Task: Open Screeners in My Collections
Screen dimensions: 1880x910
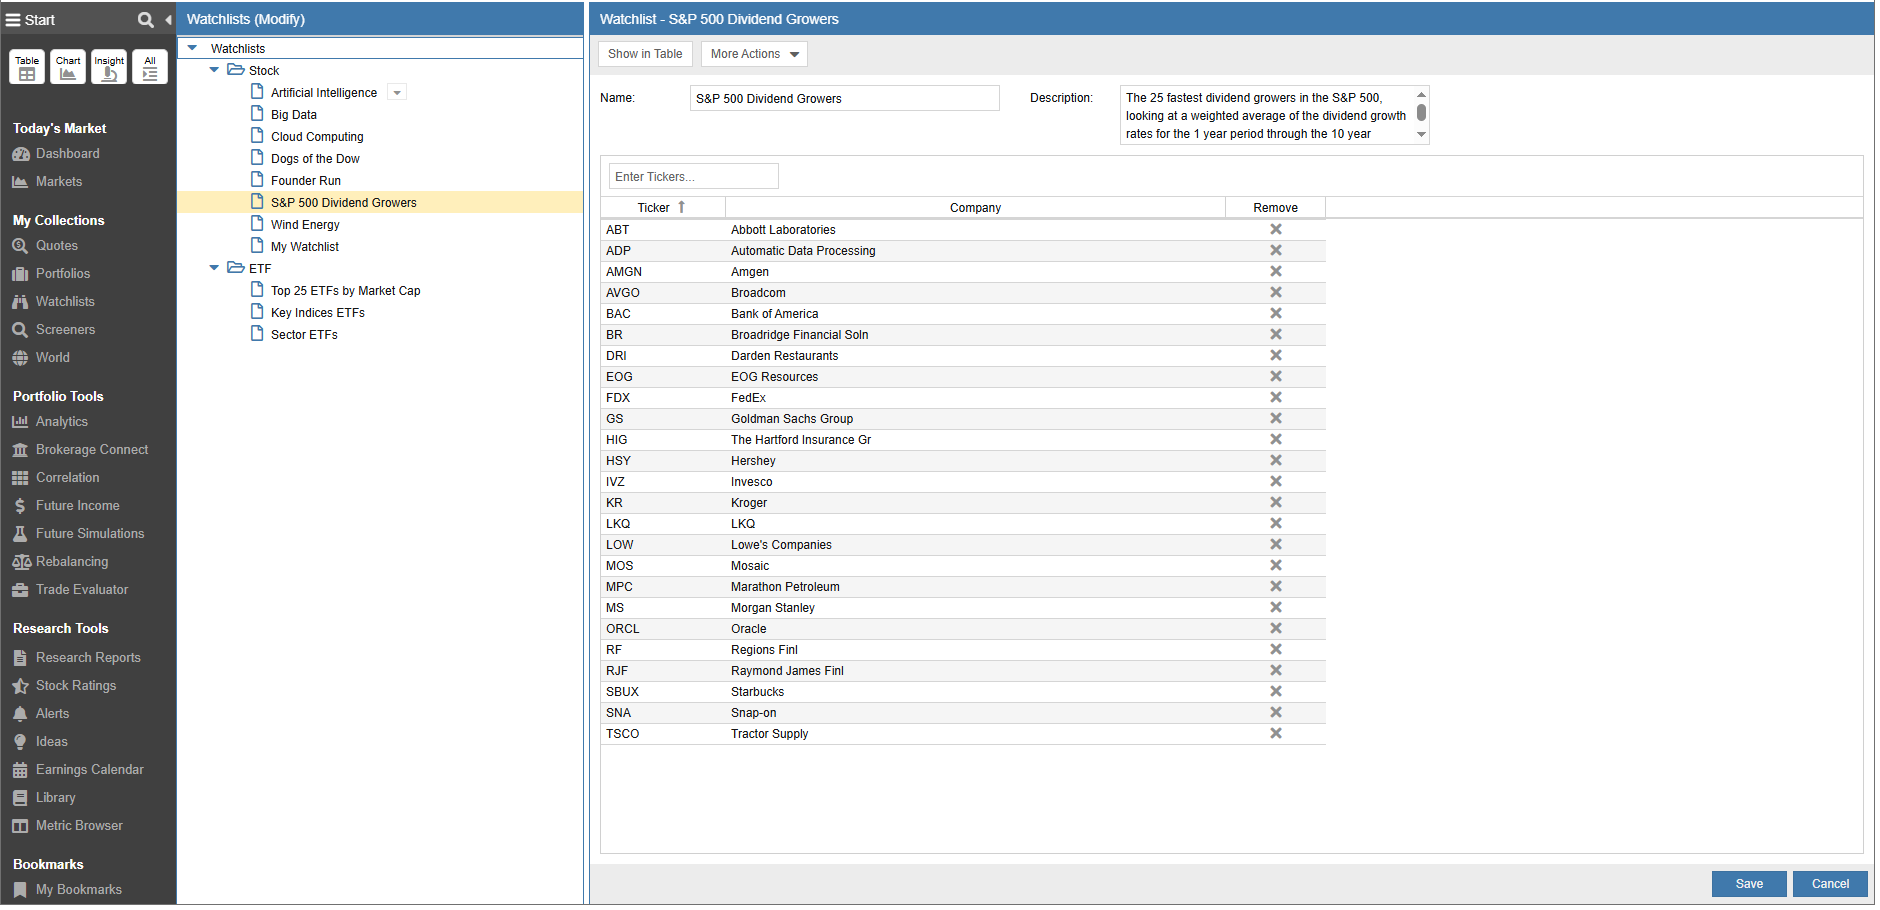Action: pyautogui.click(x=65, y=329)
